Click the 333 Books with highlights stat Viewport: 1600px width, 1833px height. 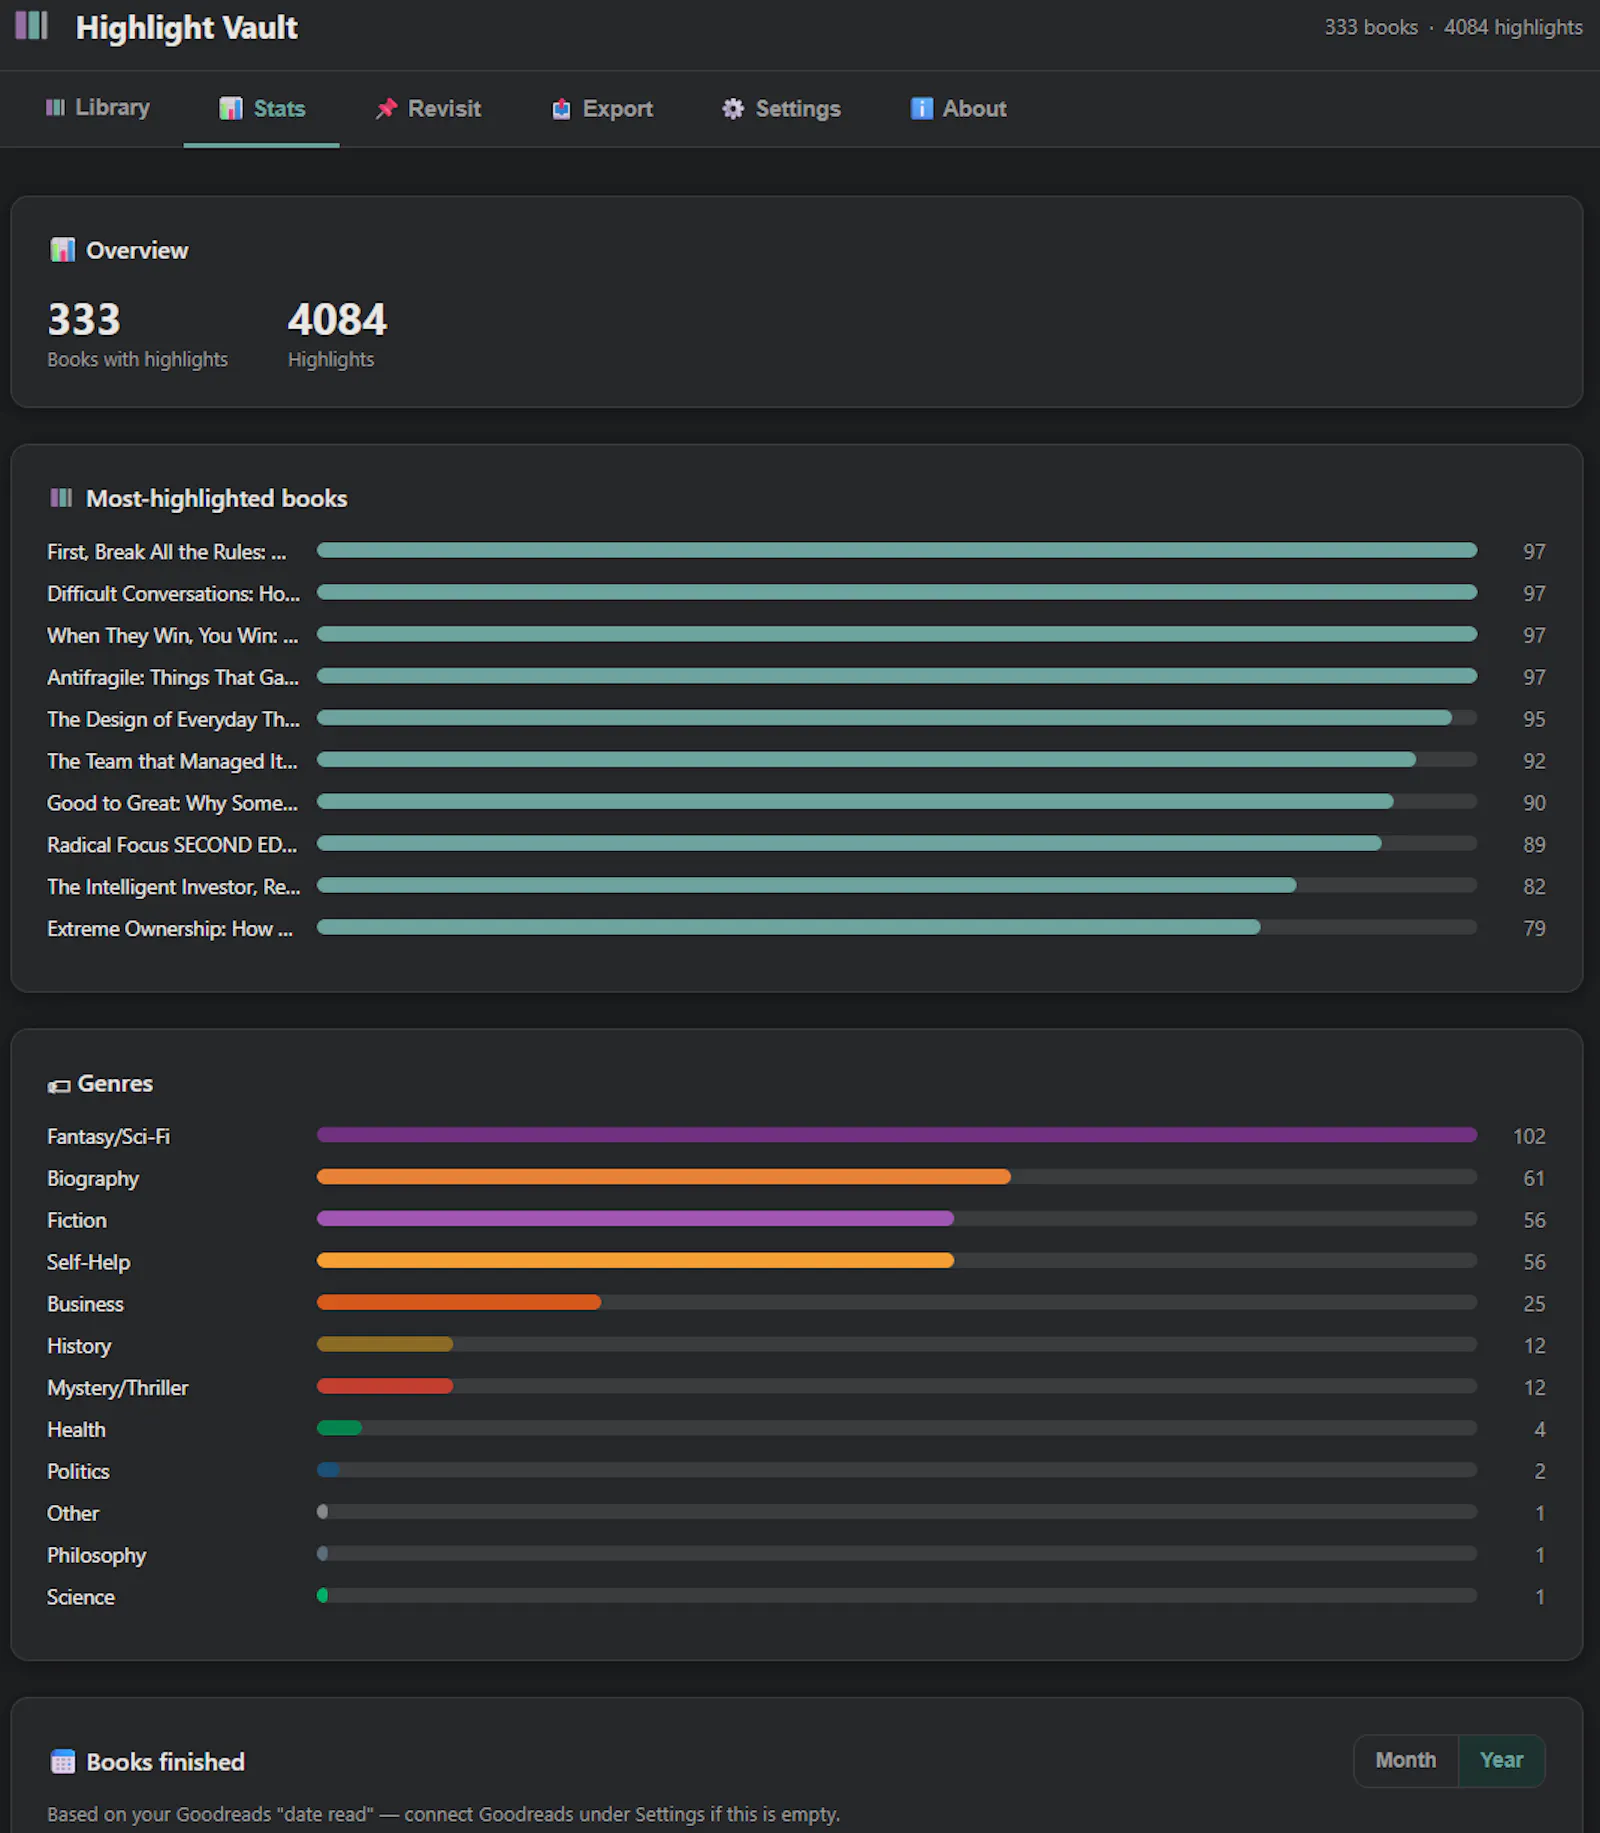(x=137, y=335)
